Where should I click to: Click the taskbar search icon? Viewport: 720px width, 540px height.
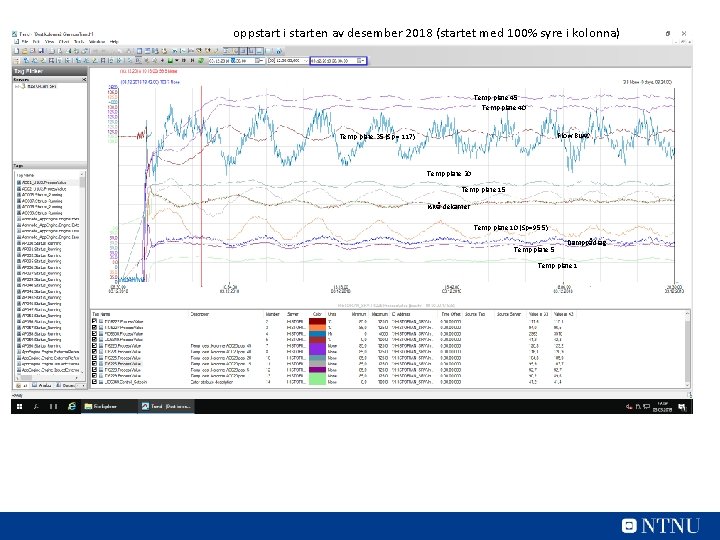coord(36,406)
